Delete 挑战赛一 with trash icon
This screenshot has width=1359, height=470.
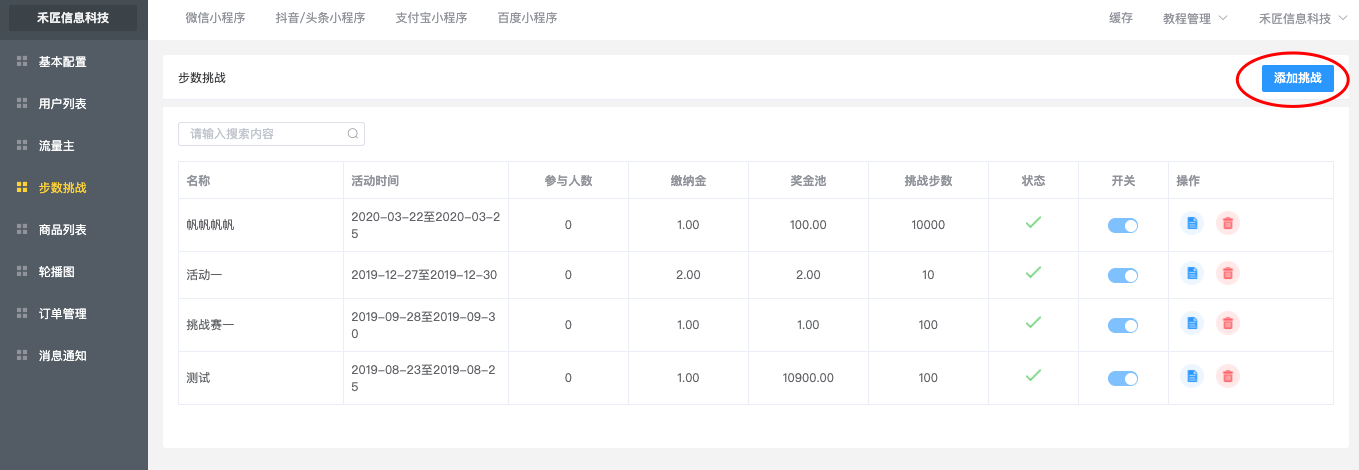coord(1227,323)
